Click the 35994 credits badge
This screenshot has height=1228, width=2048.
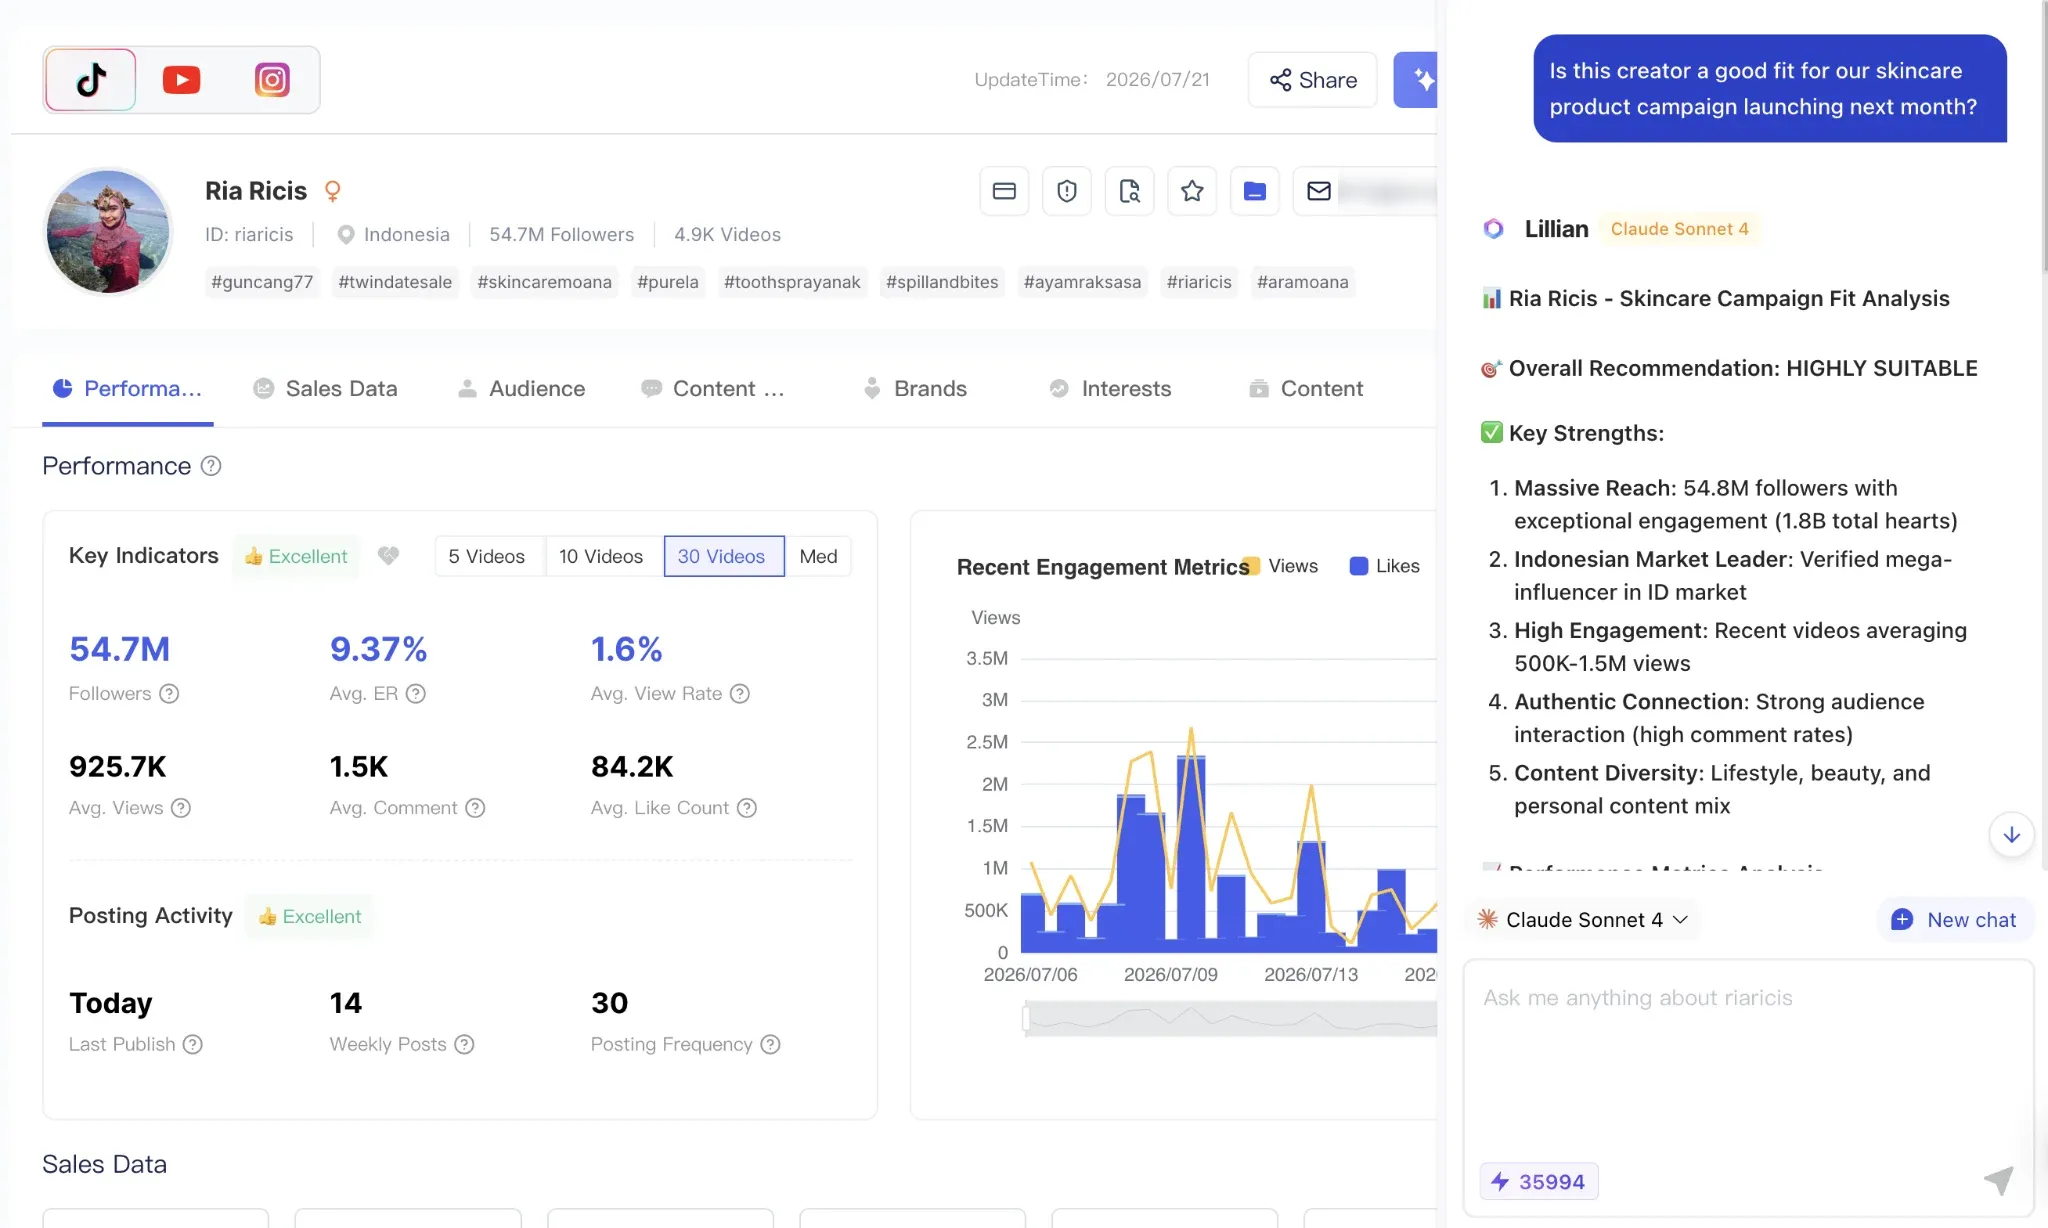[1538, 1182]
